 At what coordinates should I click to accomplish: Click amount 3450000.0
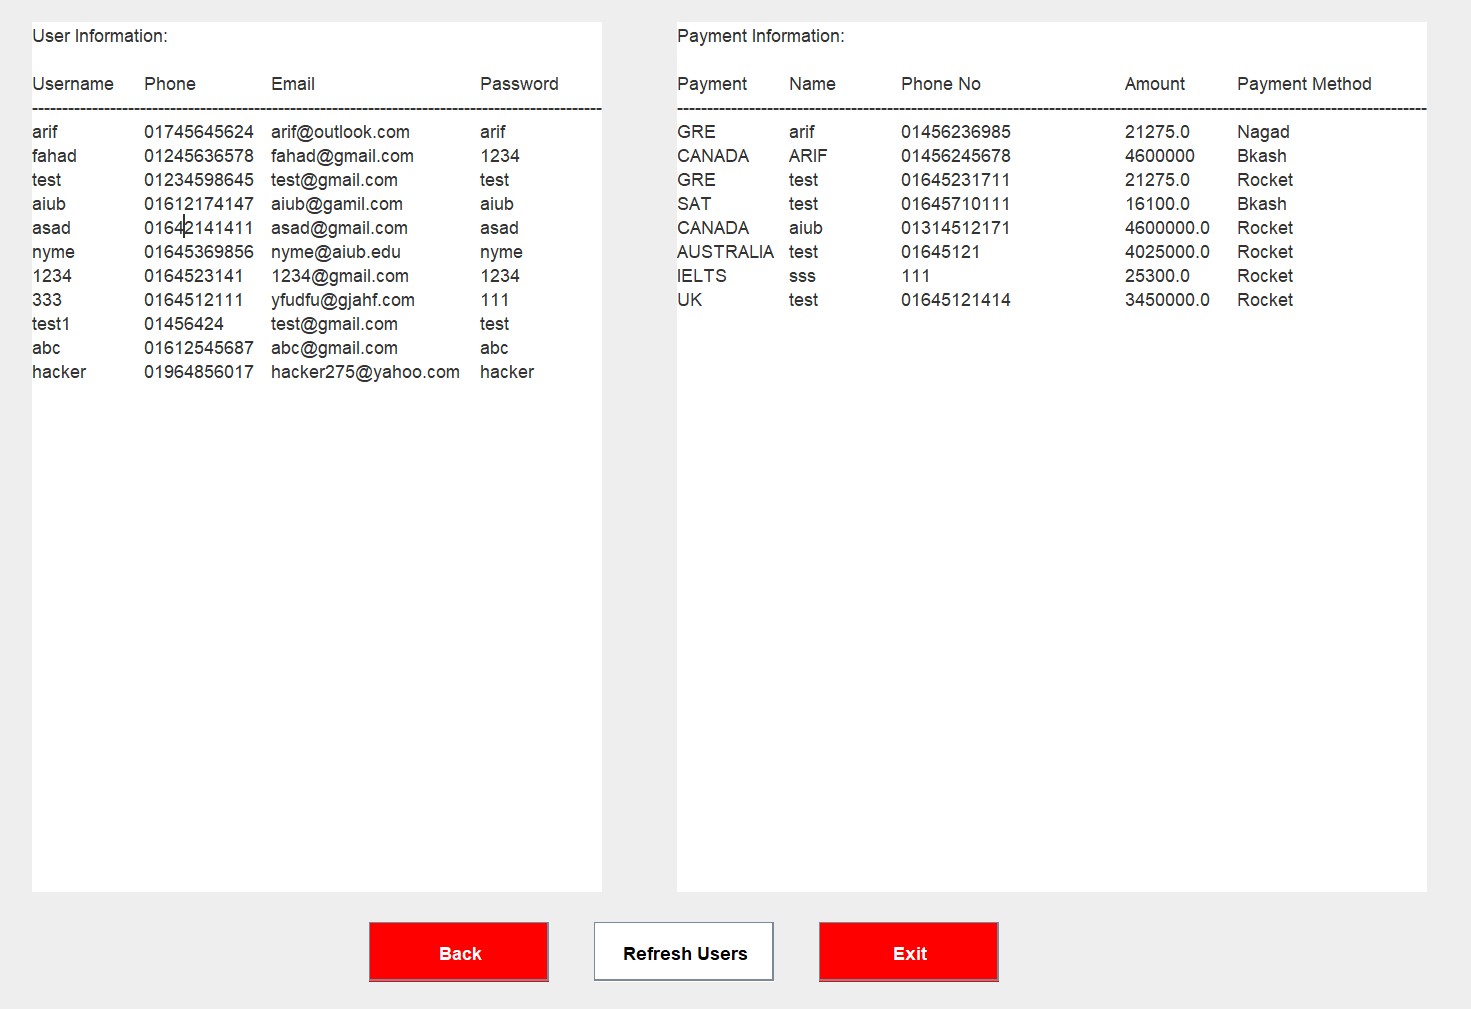[1167, 300]
